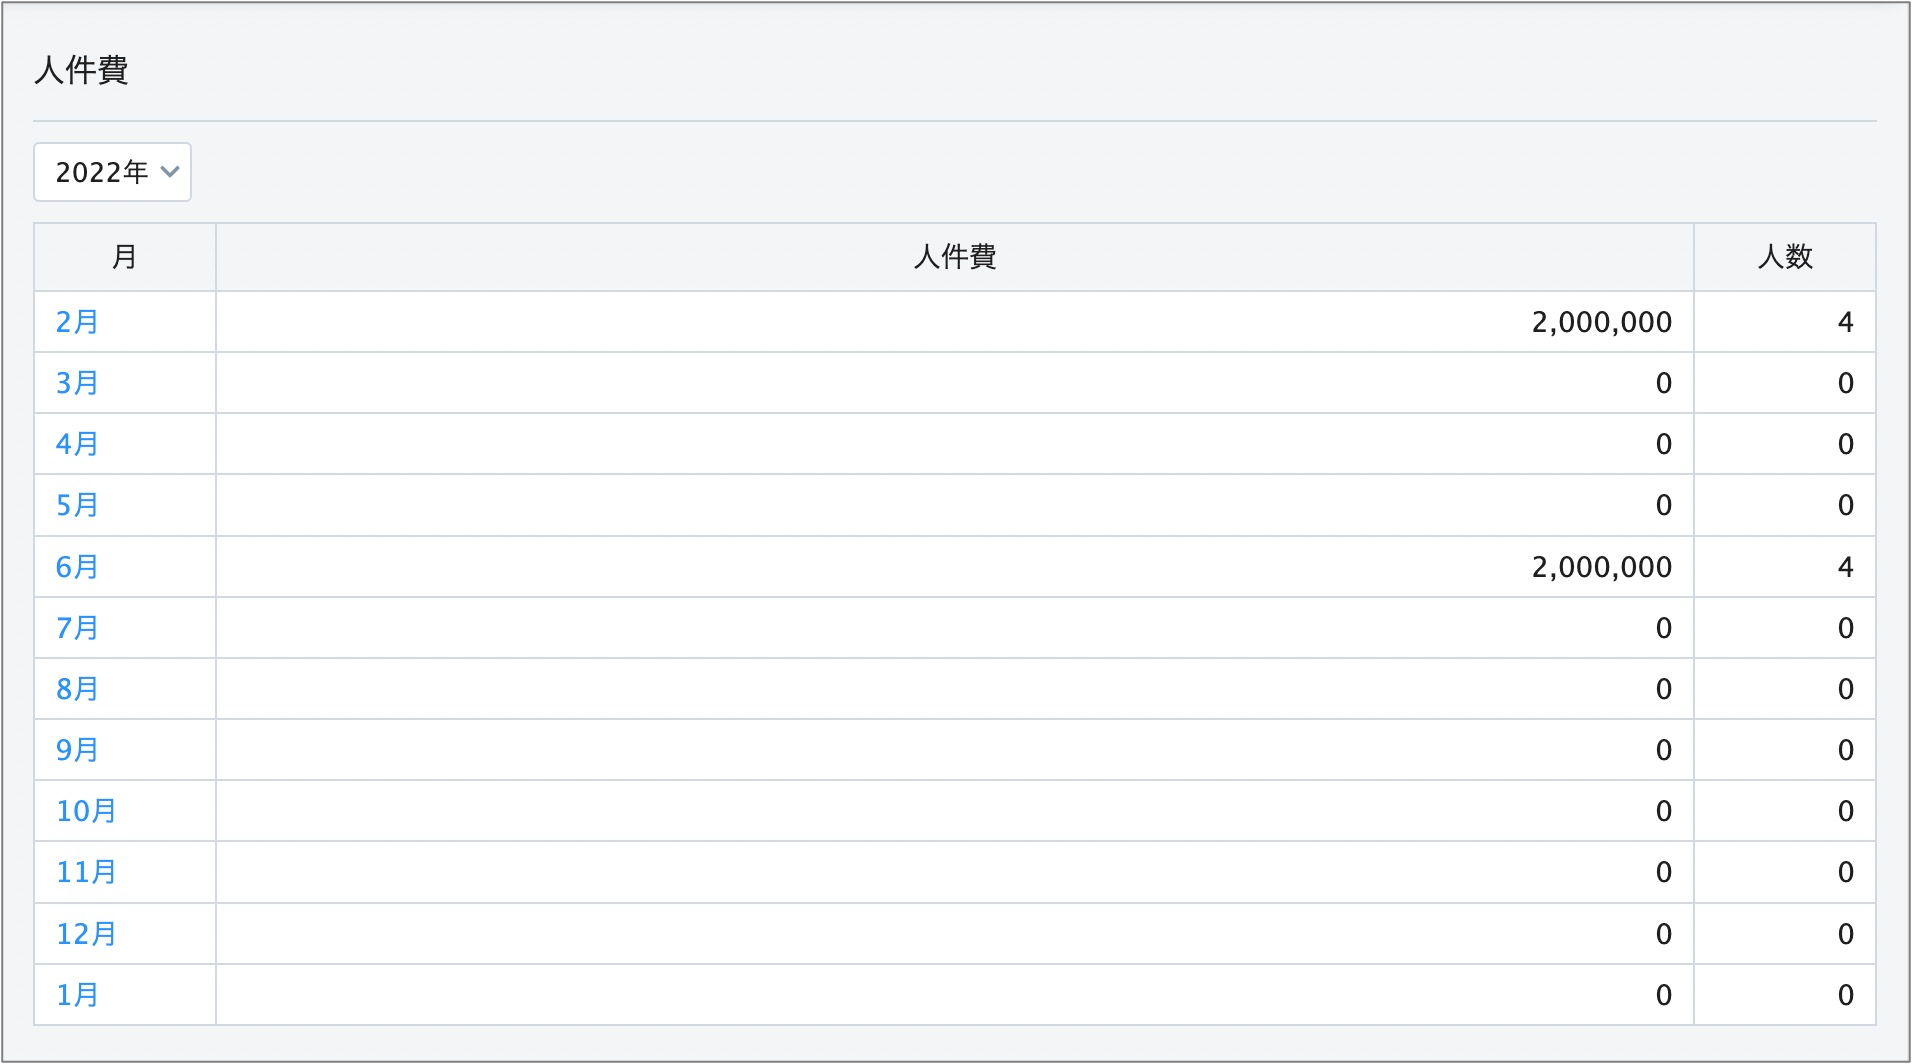Open the 2月 month link
1912x1064 pixels.
[x=77, y=322]
